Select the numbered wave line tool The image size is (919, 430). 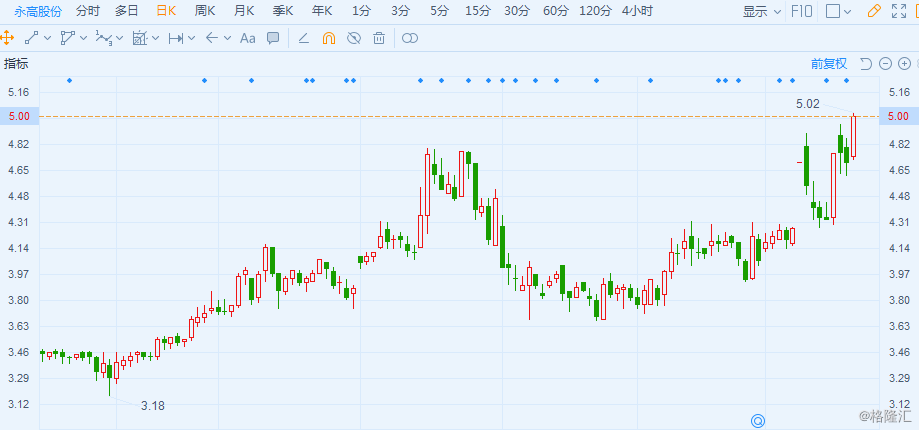click(x=104, y=39)
